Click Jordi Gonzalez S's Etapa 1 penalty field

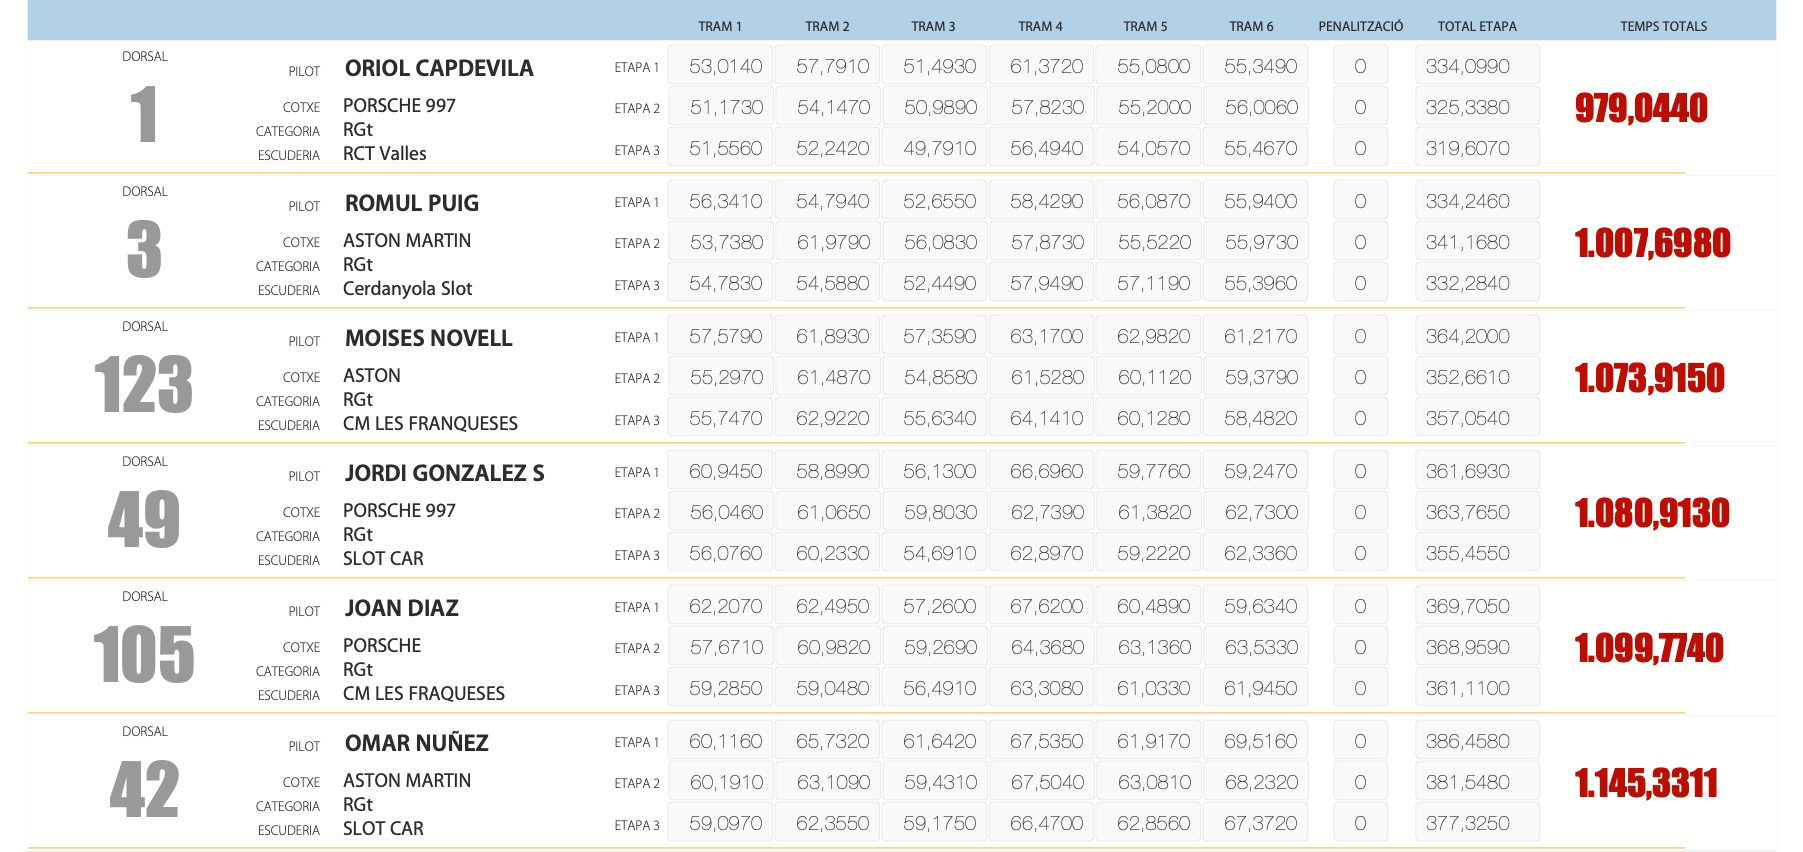click(x=1359, y=471)
